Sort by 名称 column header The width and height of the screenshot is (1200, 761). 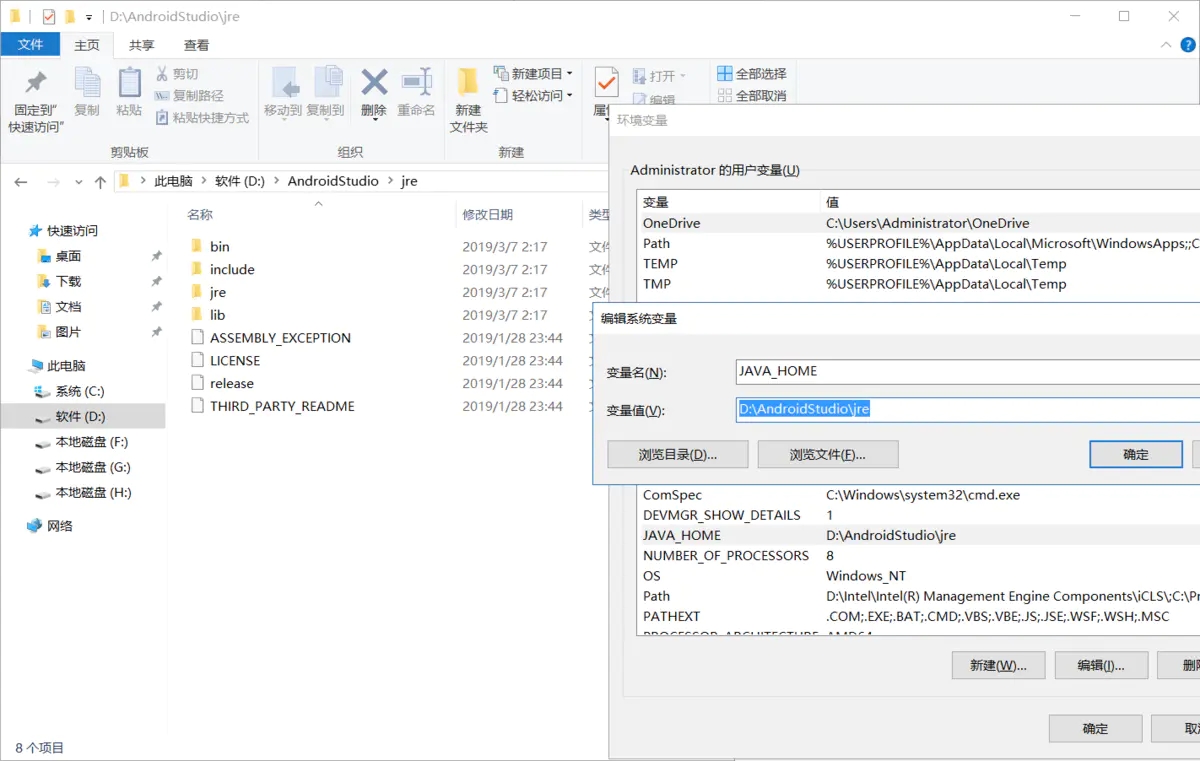[x=200, y=214]
